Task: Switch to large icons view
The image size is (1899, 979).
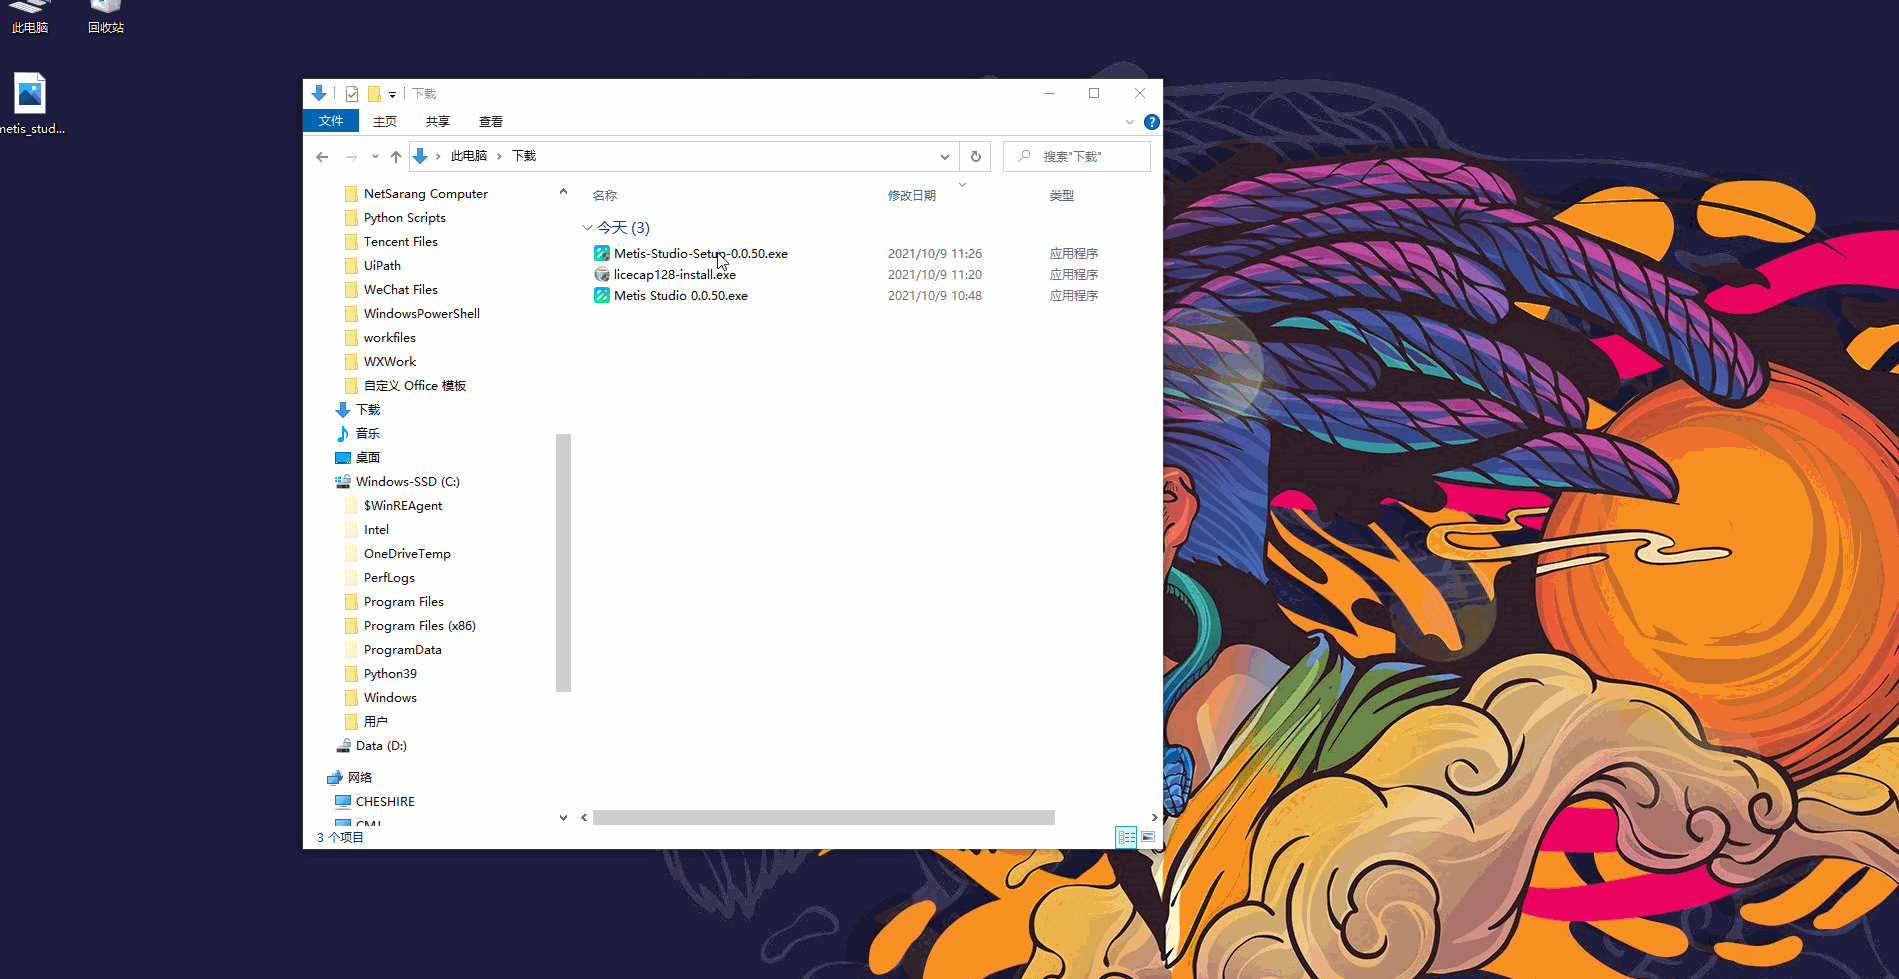Action: [x=1148, y=837]
